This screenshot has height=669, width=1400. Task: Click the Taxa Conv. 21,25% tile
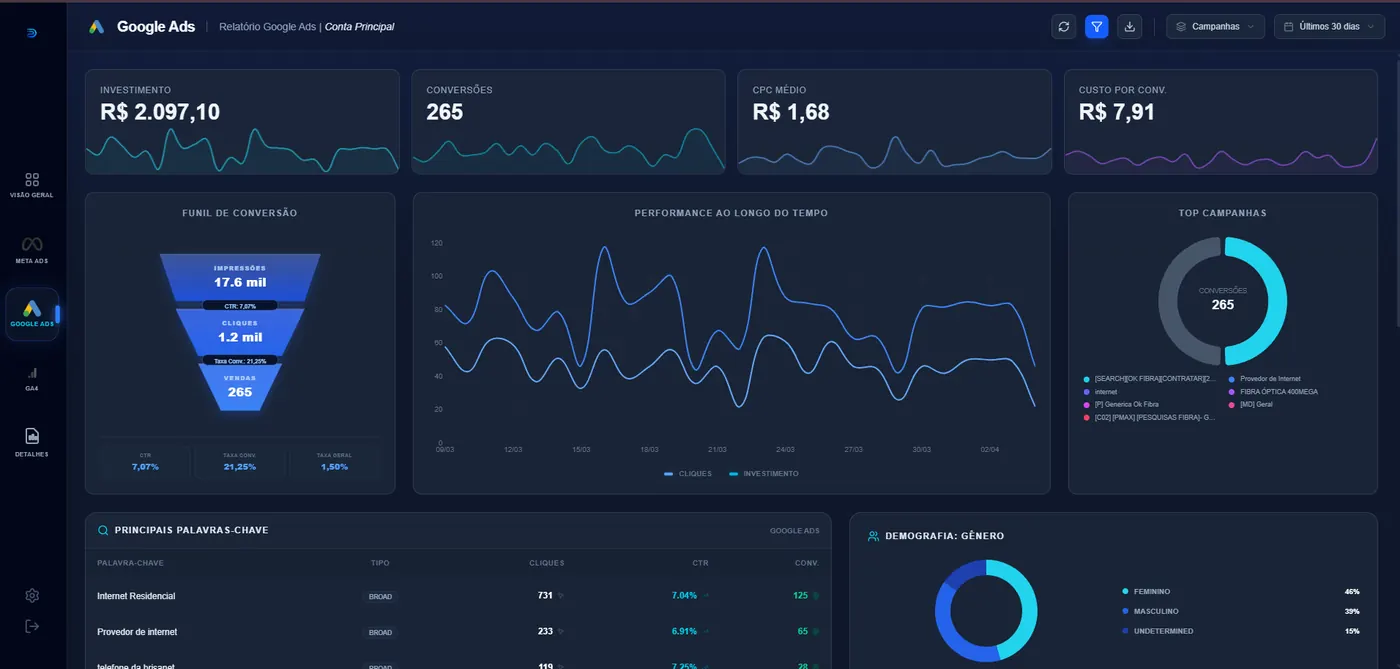(240, 461)
